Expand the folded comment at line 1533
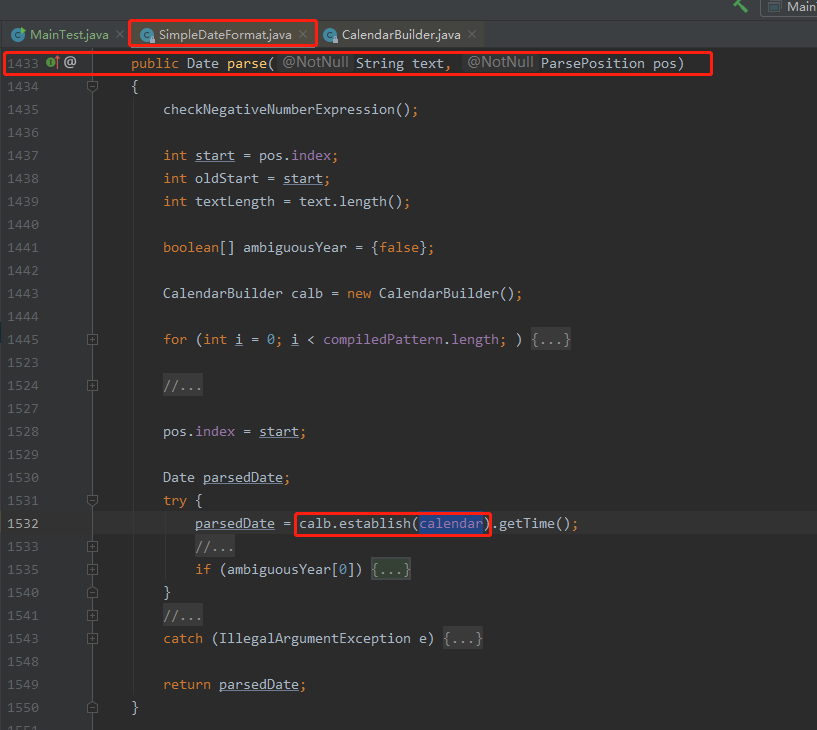The height and width of the screenshot is (730, 817). tap(92, 547)
